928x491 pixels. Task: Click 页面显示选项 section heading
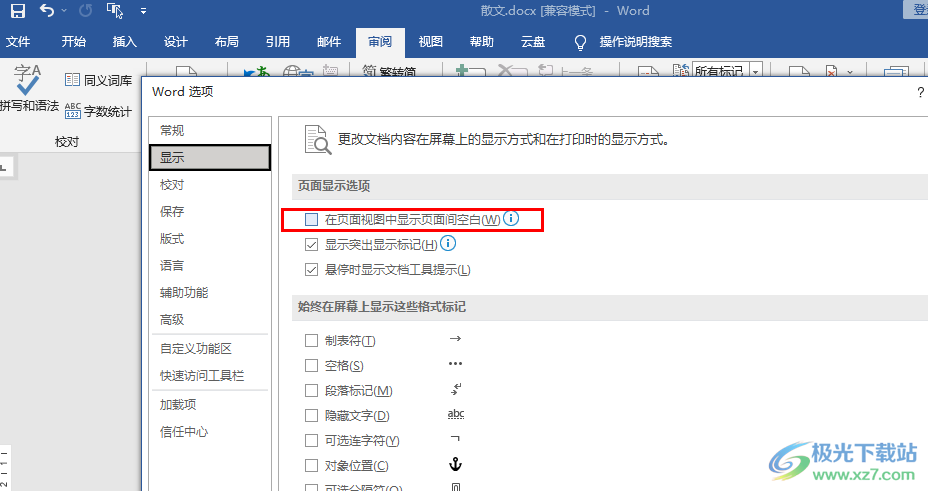coord(334,186)
